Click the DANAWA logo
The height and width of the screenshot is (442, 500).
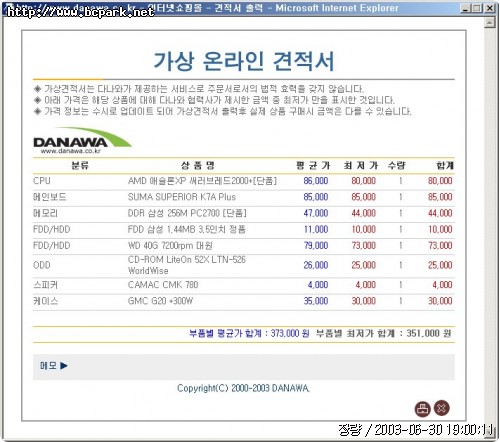click(82, 140)
